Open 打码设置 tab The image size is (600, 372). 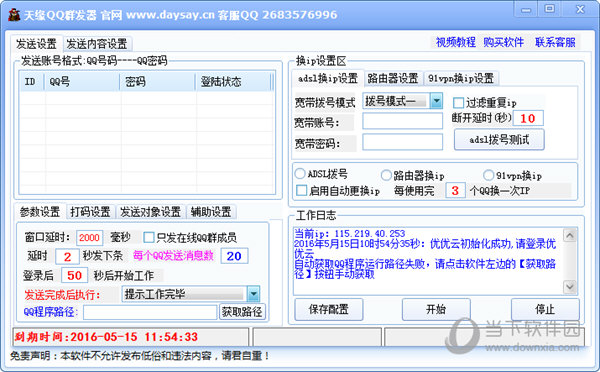[x=90, y=212]
